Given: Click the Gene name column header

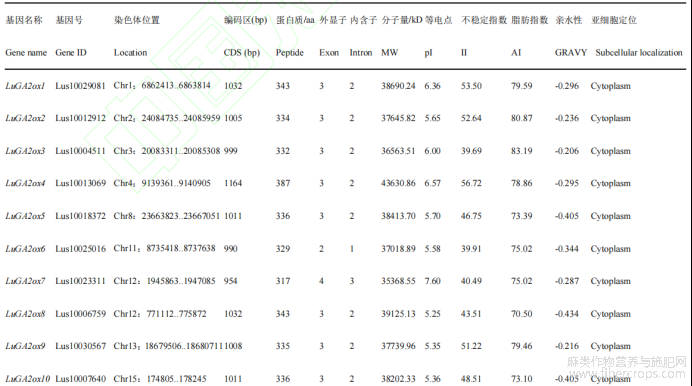Looking at the screenshot, I should (x=26, y=52).
